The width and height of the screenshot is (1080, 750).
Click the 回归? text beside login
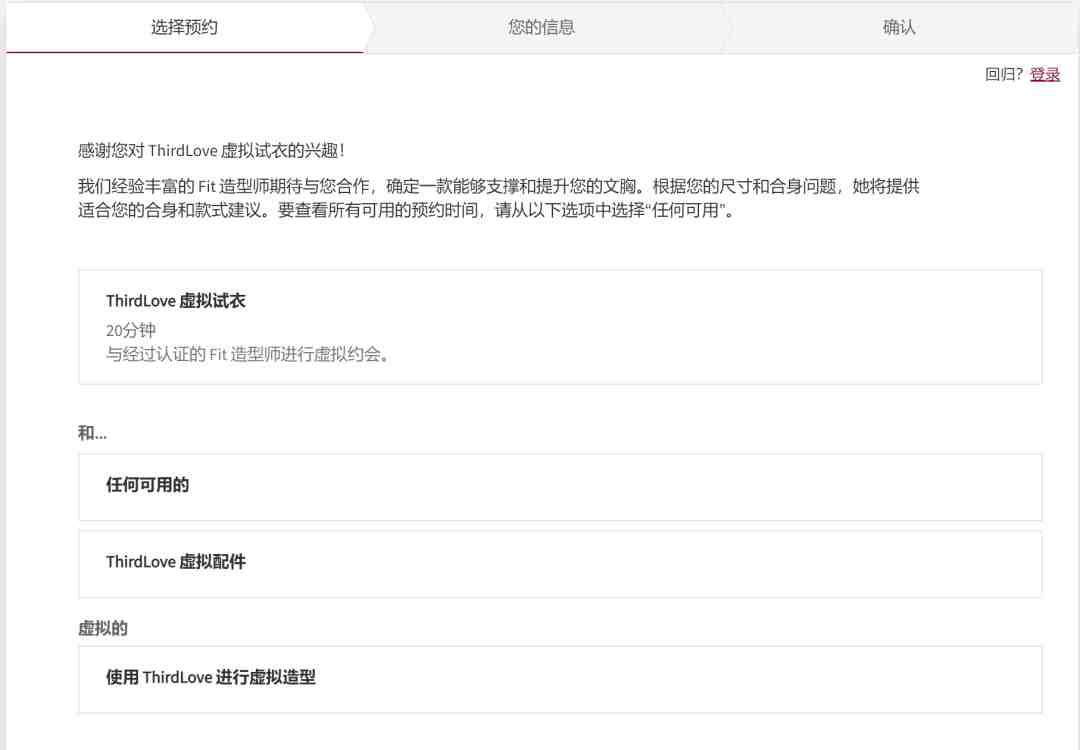coord(1004,74)
